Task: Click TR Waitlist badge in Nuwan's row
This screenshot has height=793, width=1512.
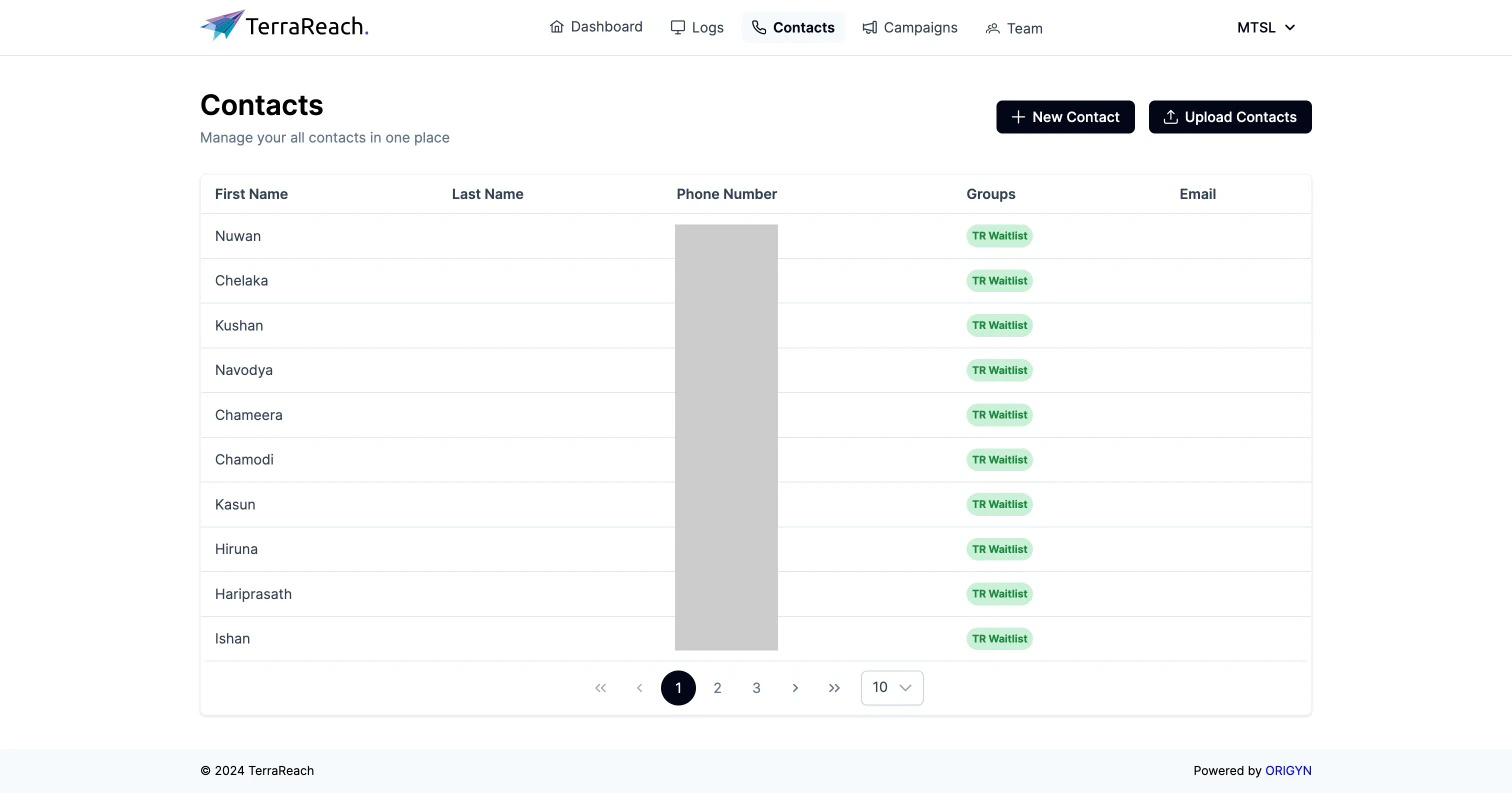Action: [x=1000, y=236]
